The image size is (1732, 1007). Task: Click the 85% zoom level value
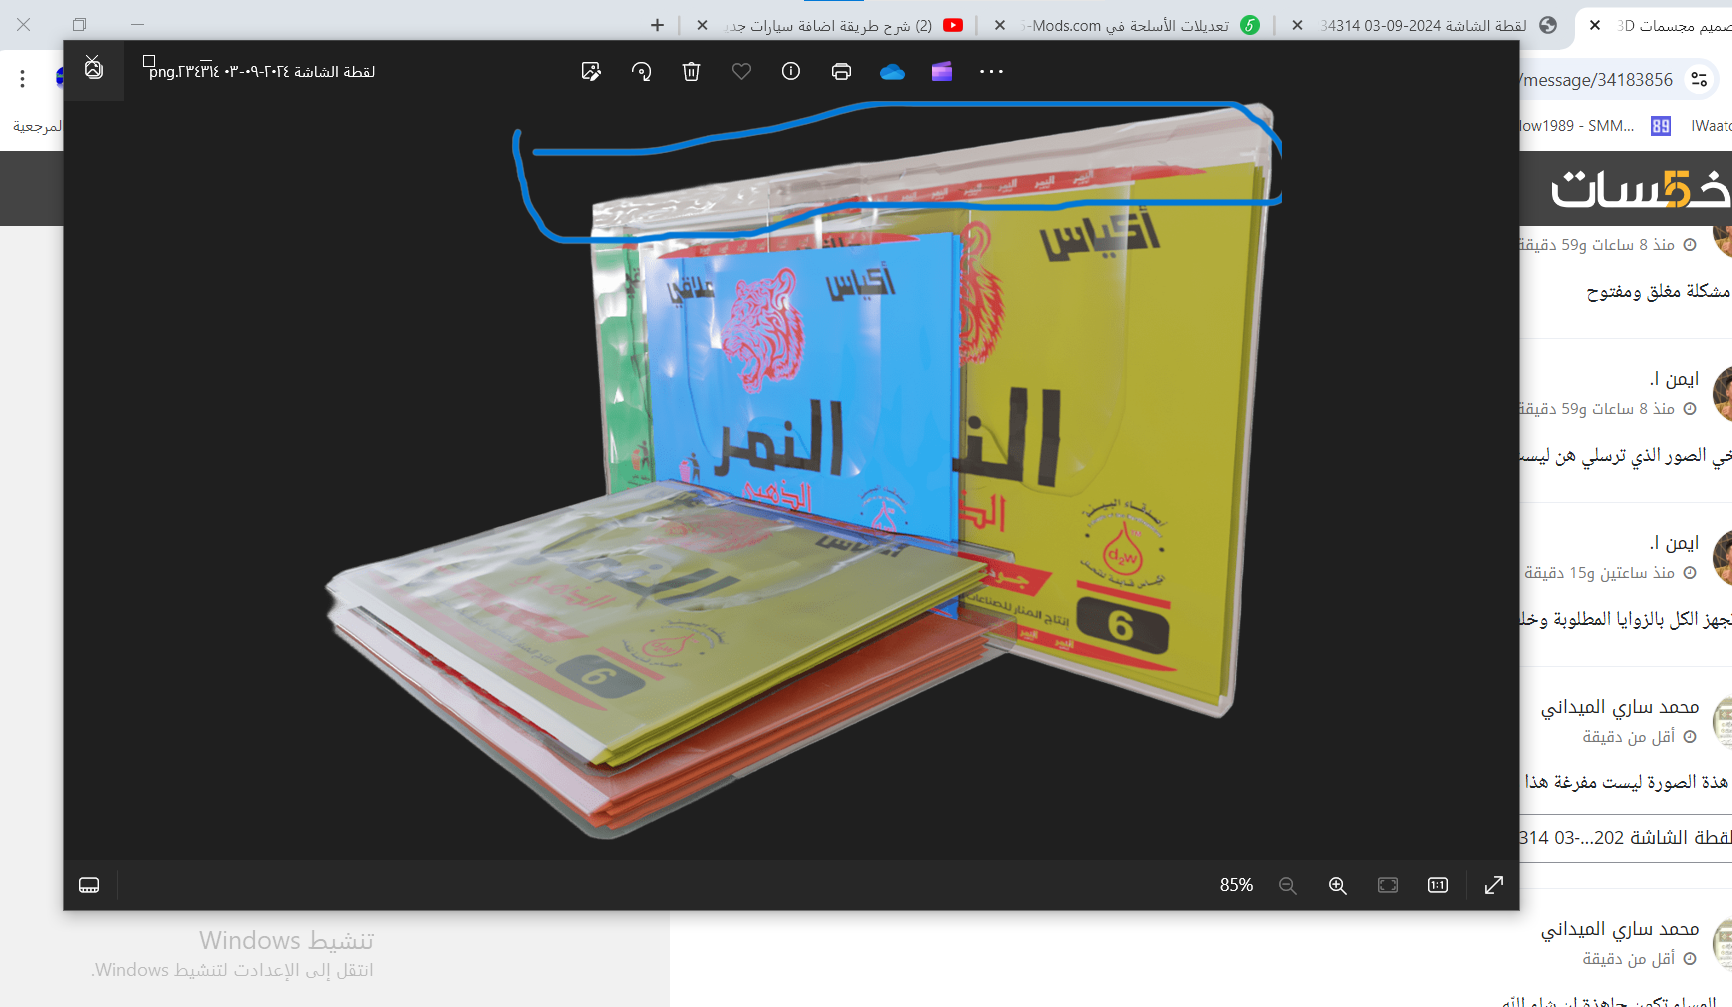[1236, 885]
